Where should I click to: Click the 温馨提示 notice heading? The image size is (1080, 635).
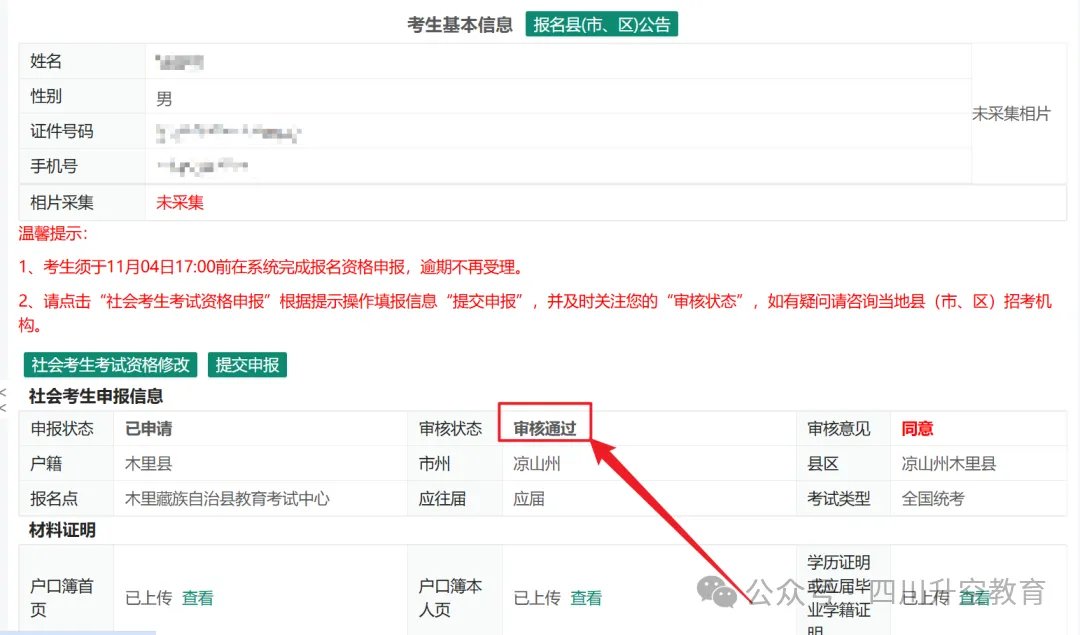[x=53, y=233]
